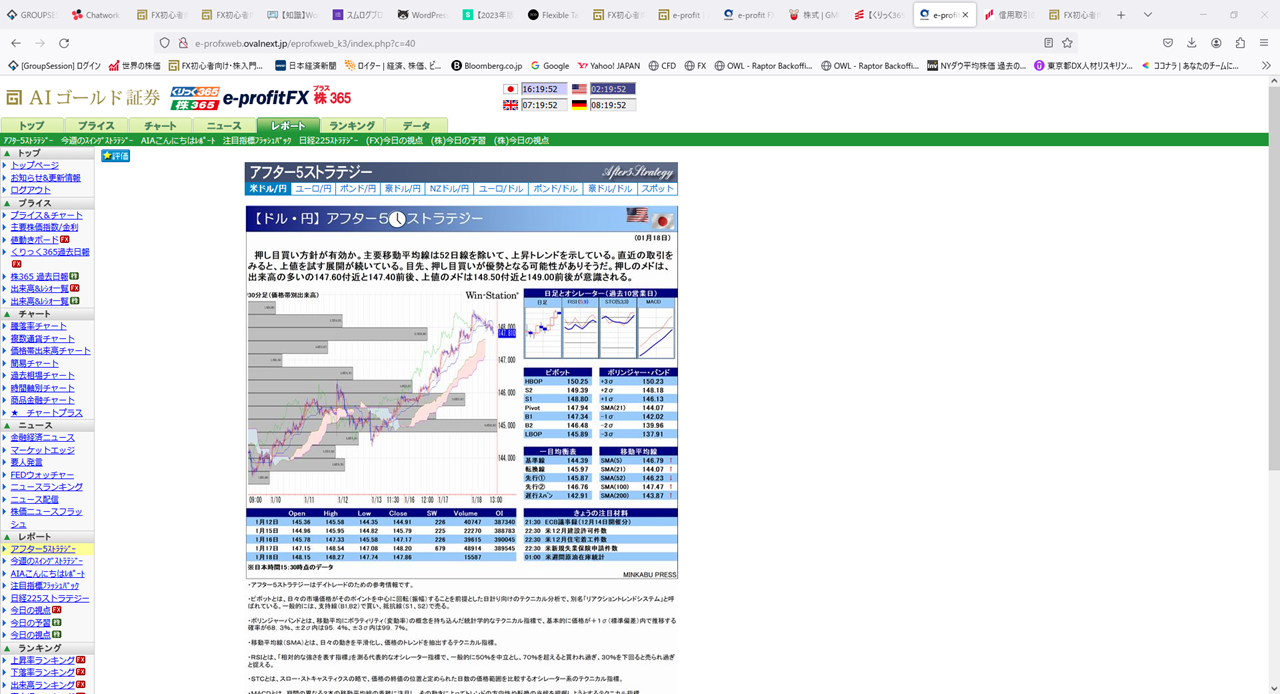Open 騰落率チャート sidebar link
This screenshot has width=1280, height=694.
(39, 326)
